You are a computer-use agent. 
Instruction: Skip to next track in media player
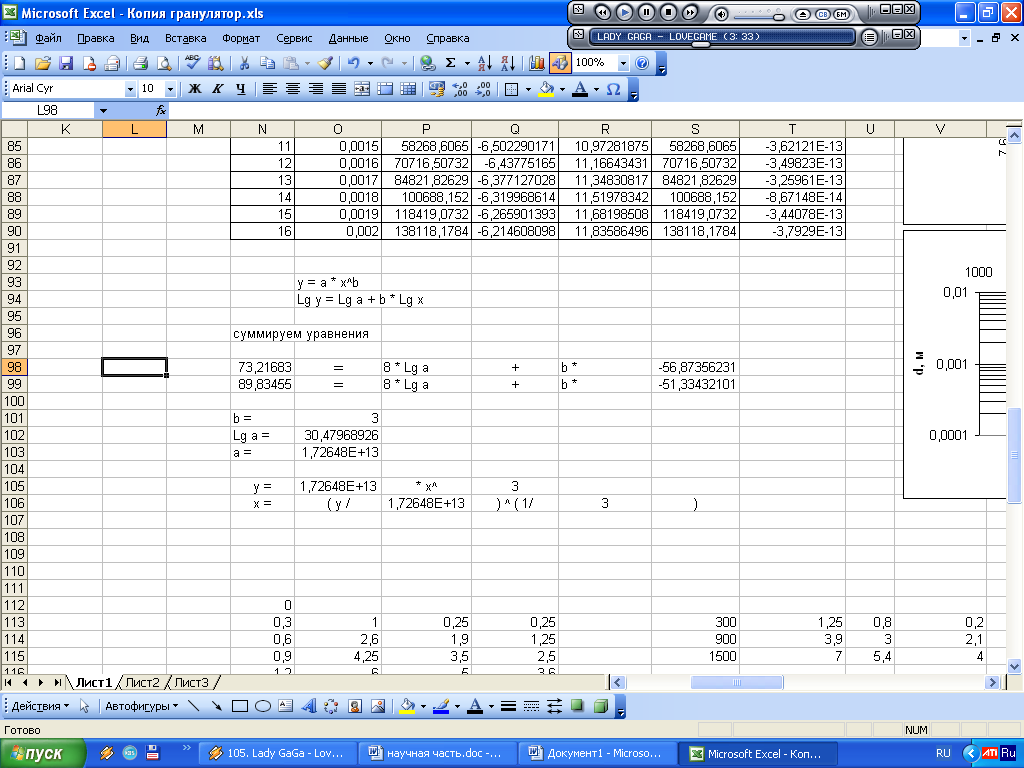690,12
